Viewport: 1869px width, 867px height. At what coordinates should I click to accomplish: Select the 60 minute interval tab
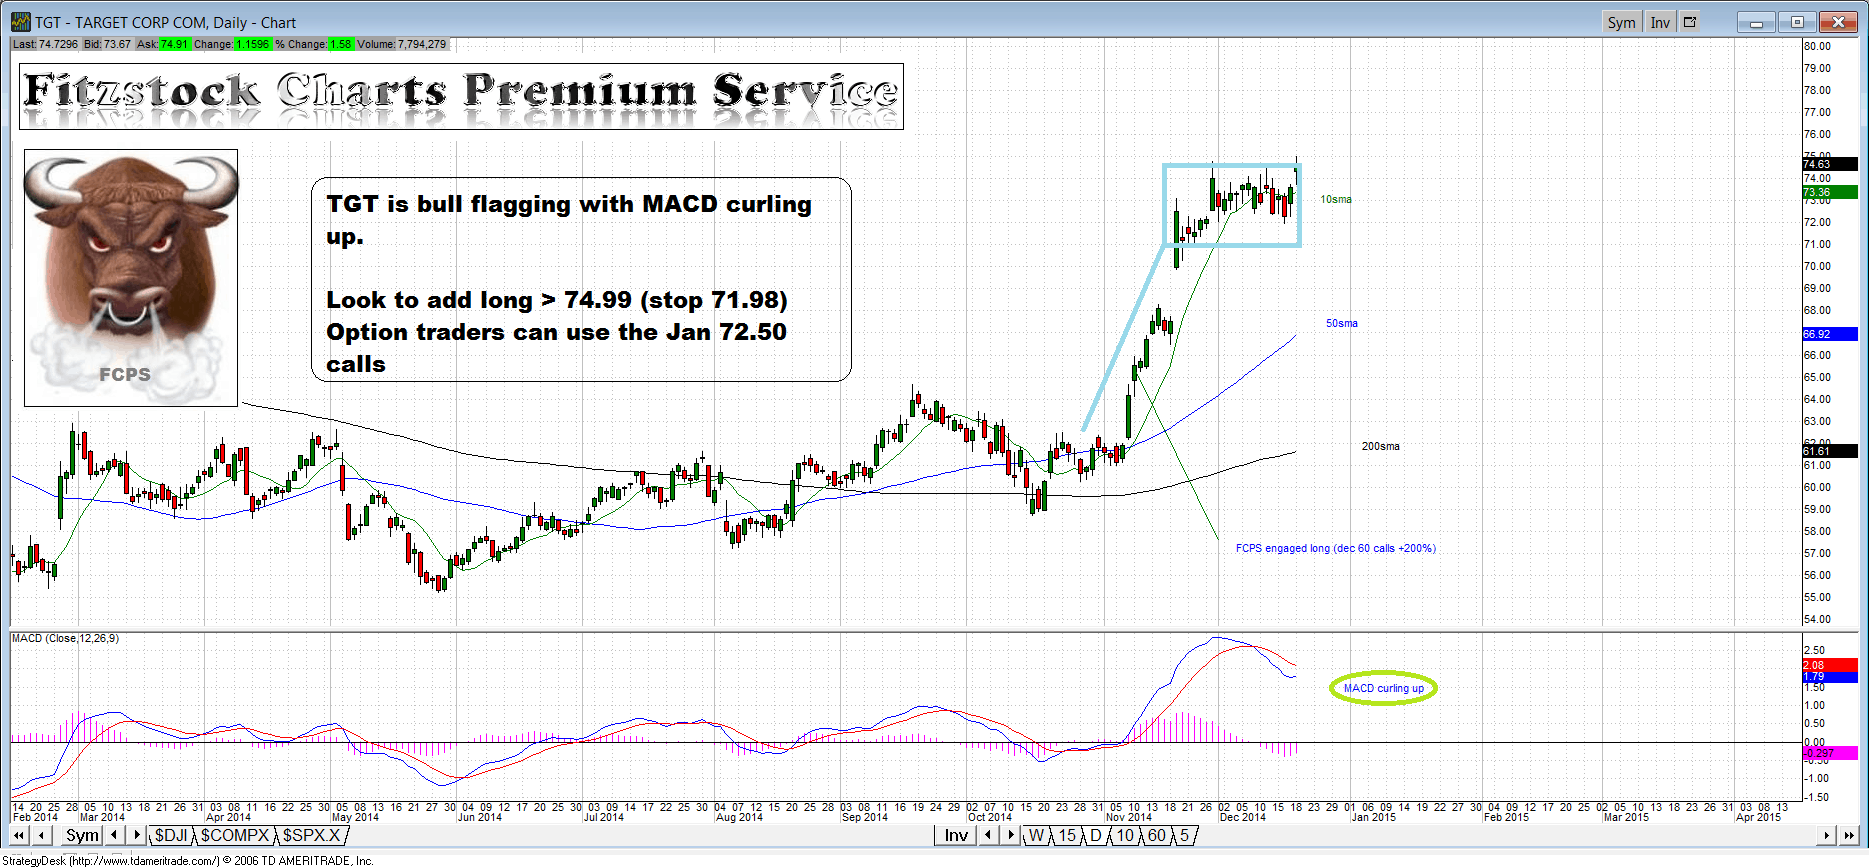(x=1156, y=835)
